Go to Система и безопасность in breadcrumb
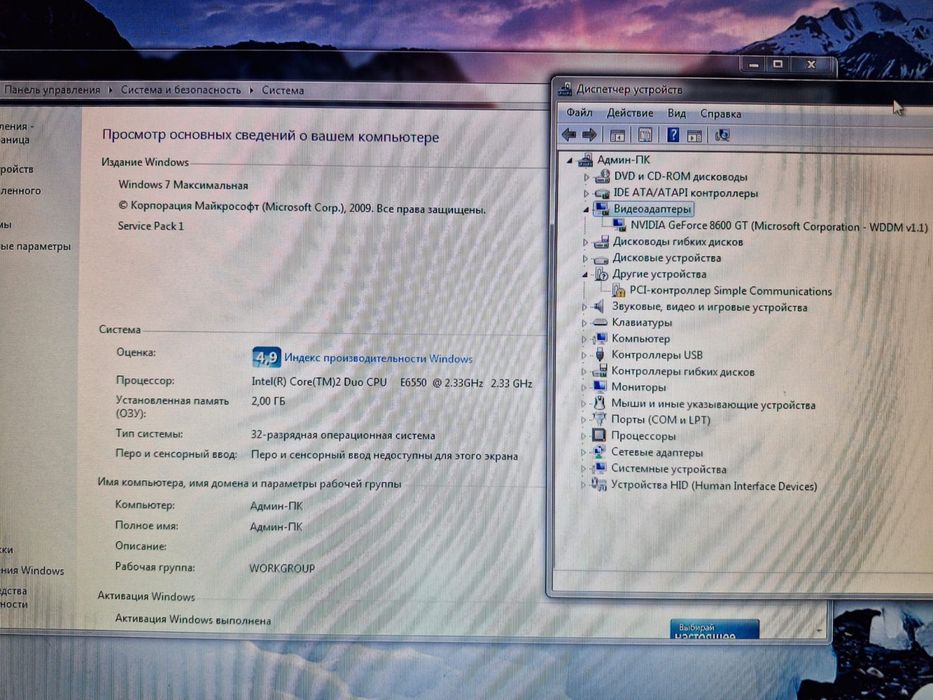This screenshot has height=700, width=933. [x=181, y=90]
